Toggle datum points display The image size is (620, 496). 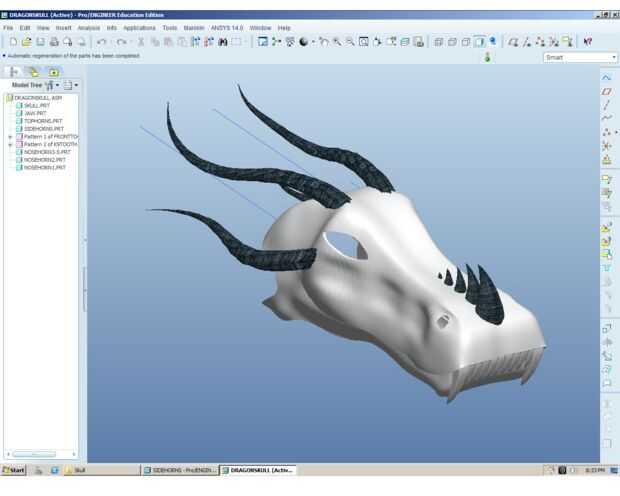tap(540, 42)
